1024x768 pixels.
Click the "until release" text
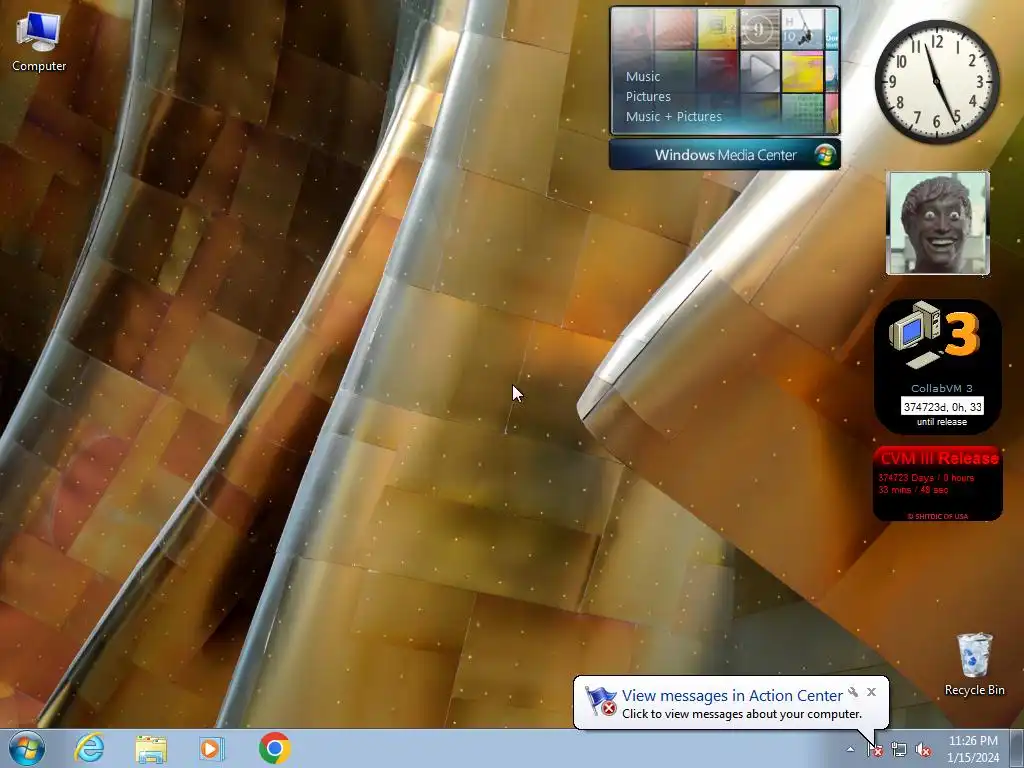(x=942, y=422)
